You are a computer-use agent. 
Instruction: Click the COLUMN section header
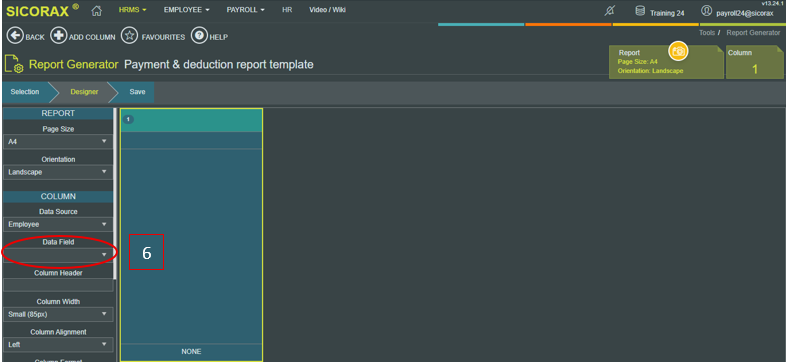coord(58,196)
